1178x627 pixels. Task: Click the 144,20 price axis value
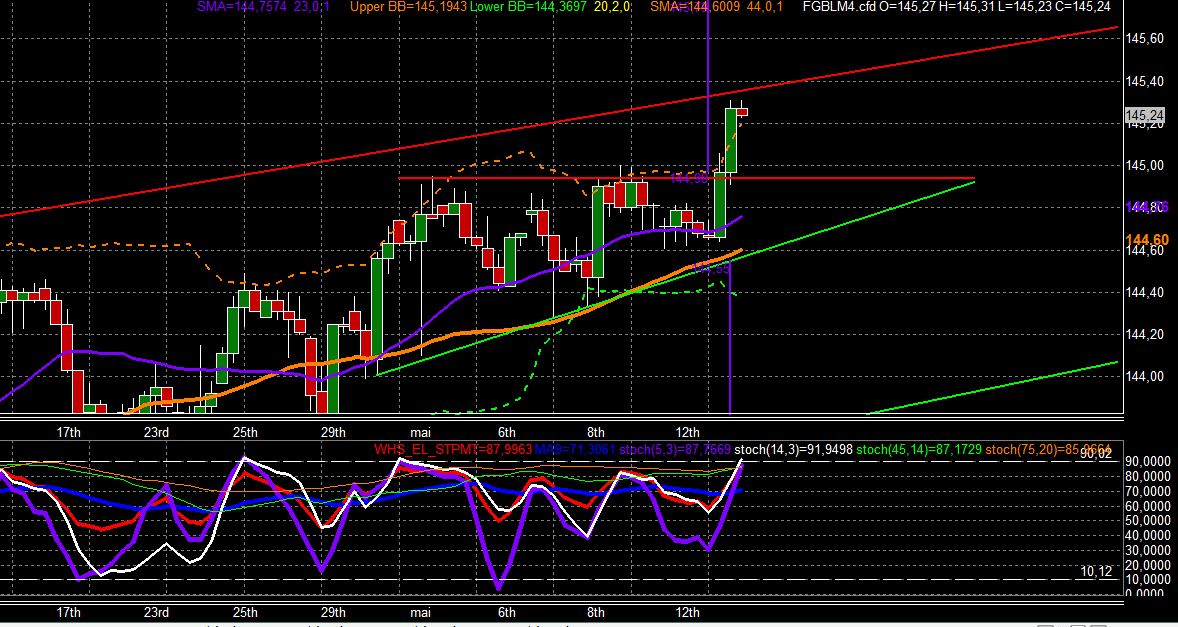click(1143, 334)
